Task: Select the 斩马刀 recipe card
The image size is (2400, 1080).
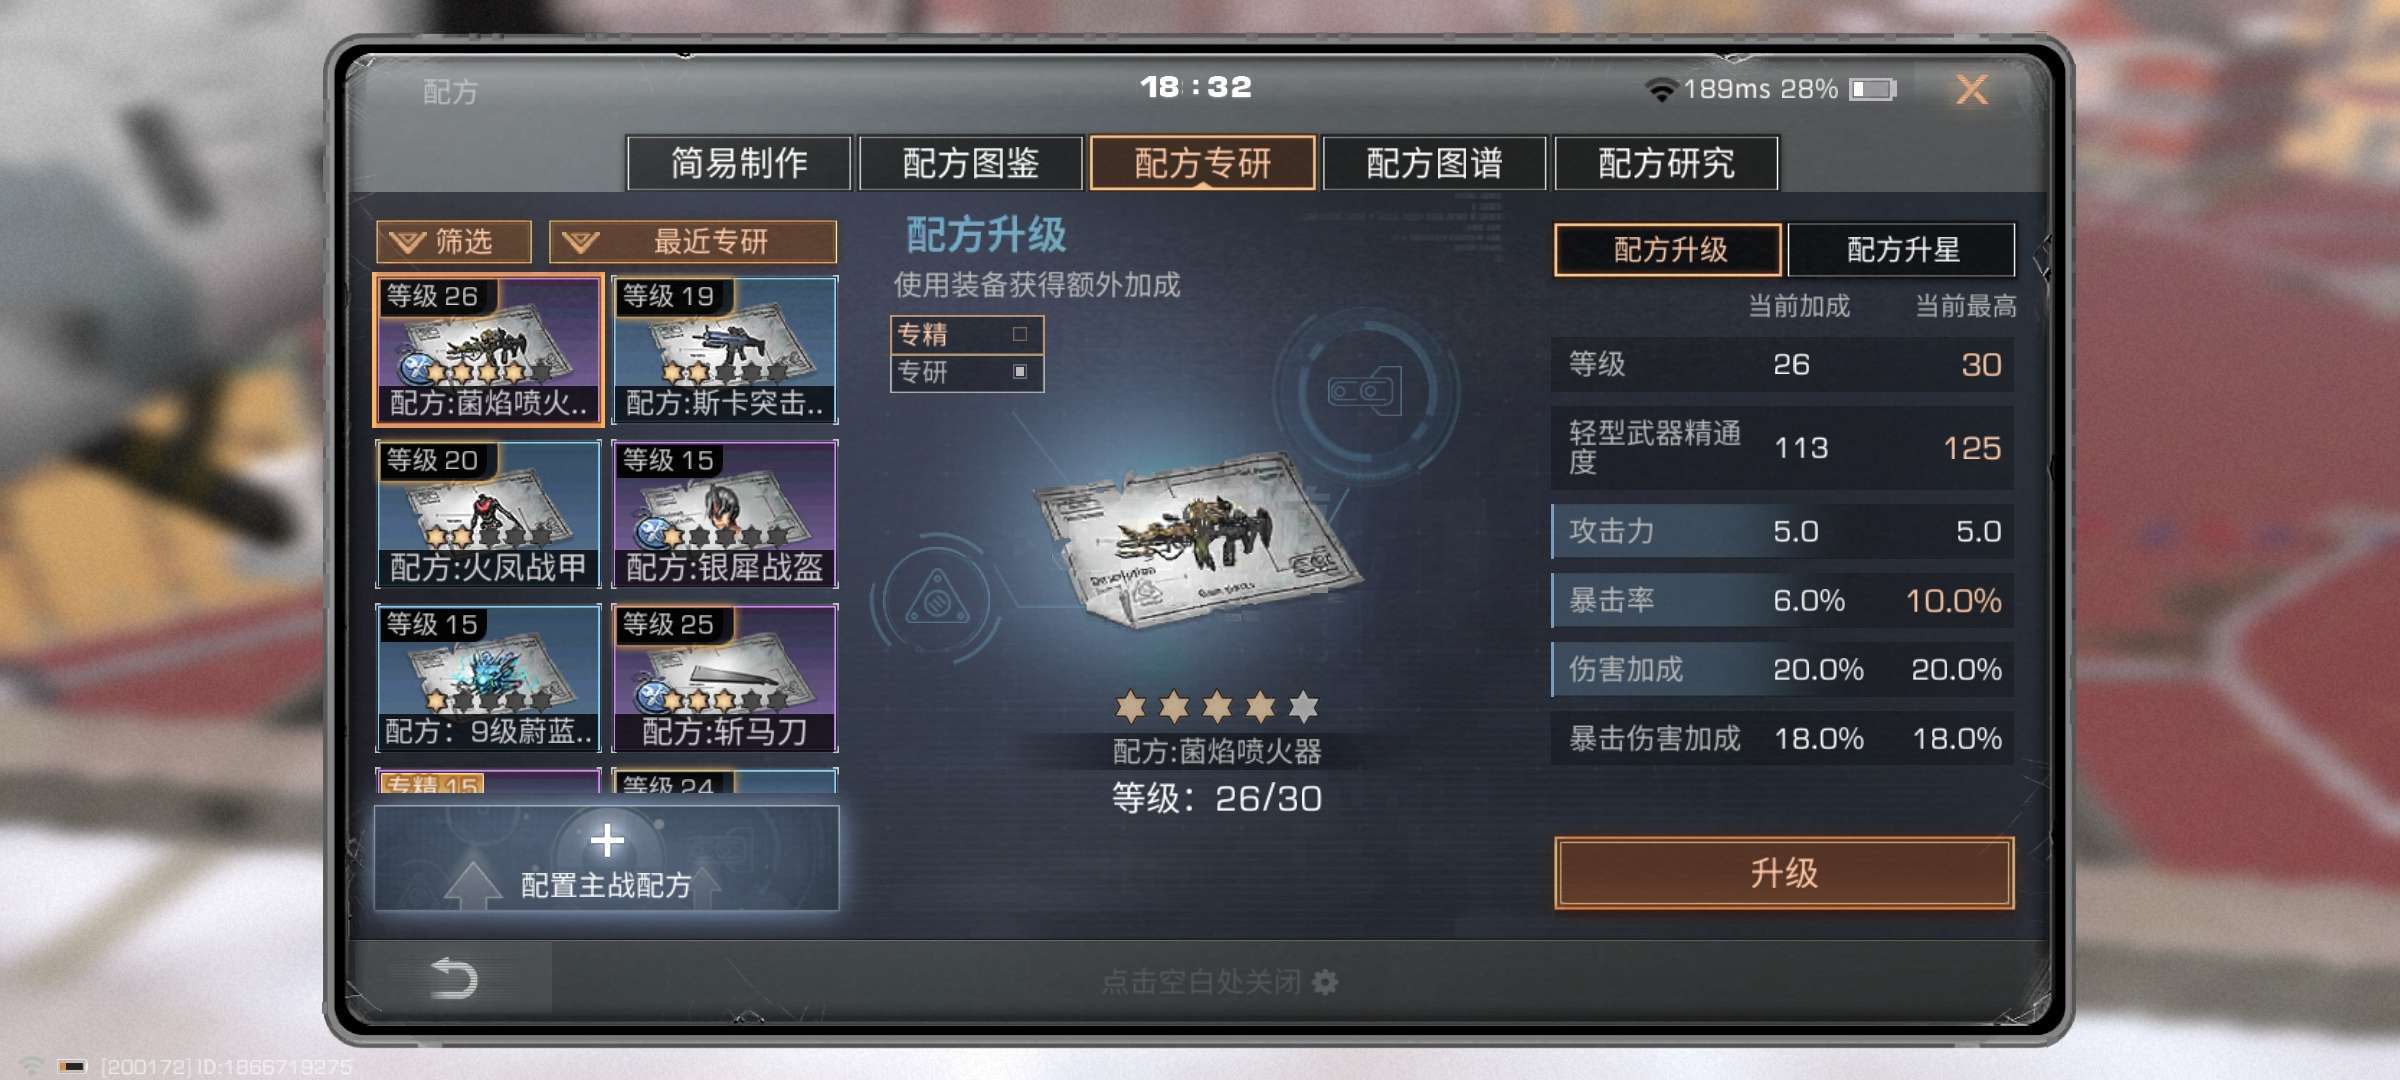Action: (x=725, y=678)
